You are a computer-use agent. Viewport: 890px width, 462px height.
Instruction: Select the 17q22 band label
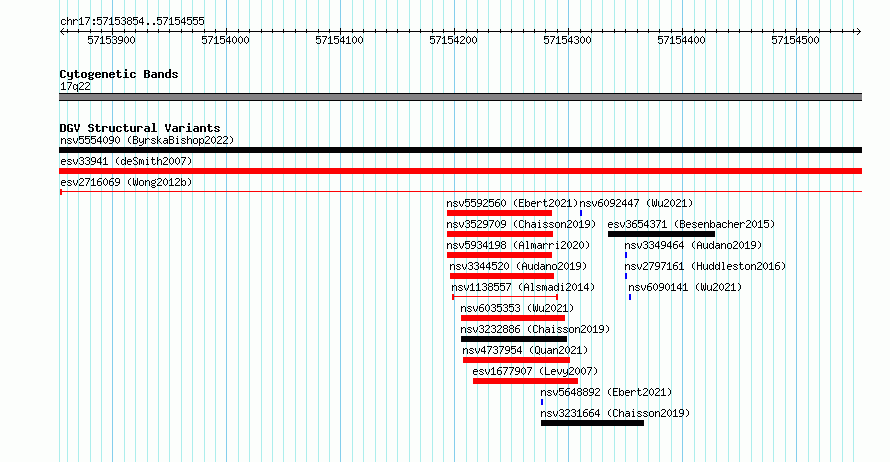coord(75,86)
